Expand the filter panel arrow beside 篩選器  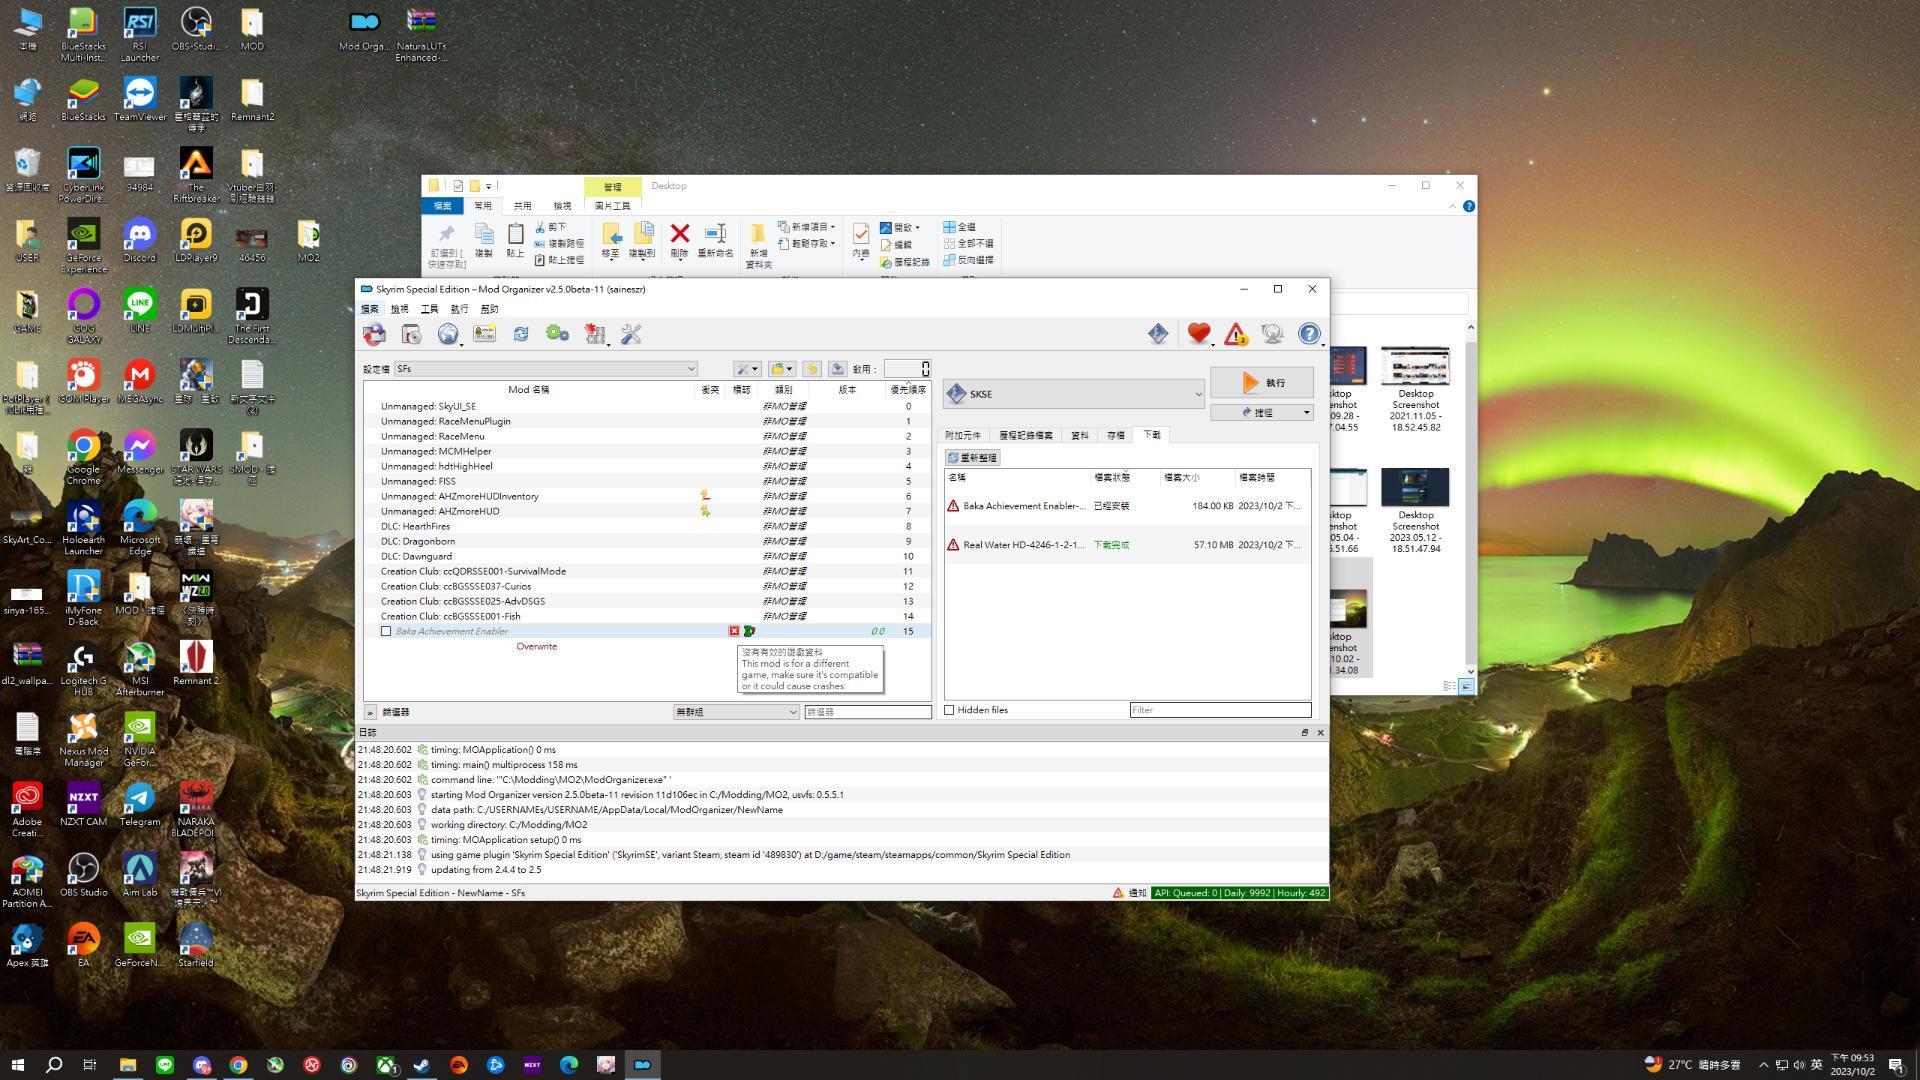click(370, 713)
